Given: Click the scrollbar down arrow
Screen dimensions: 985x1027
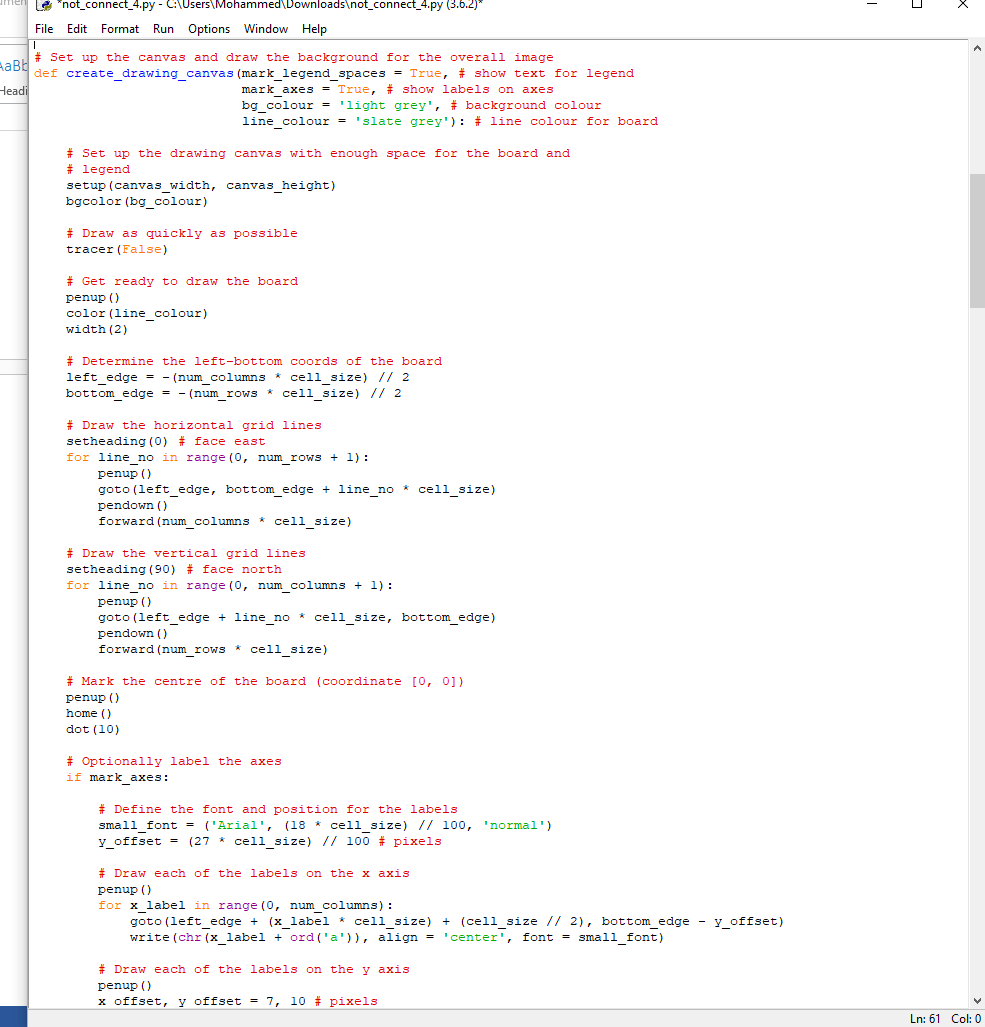Looking at the screenshot, I should tap(977, 999).
